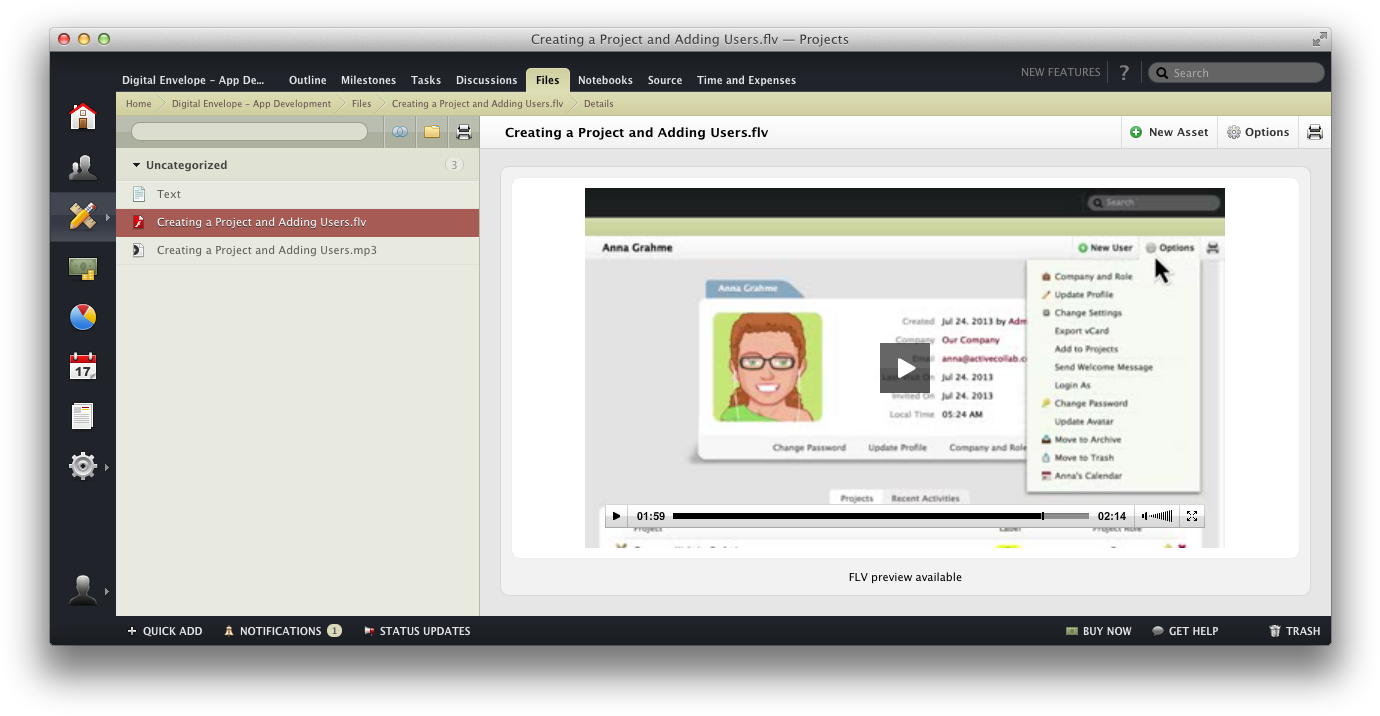Viewport: 1380px width, 716px height.
Task: Click the Files breadcrumb link
Action: (x=361, y=104)
